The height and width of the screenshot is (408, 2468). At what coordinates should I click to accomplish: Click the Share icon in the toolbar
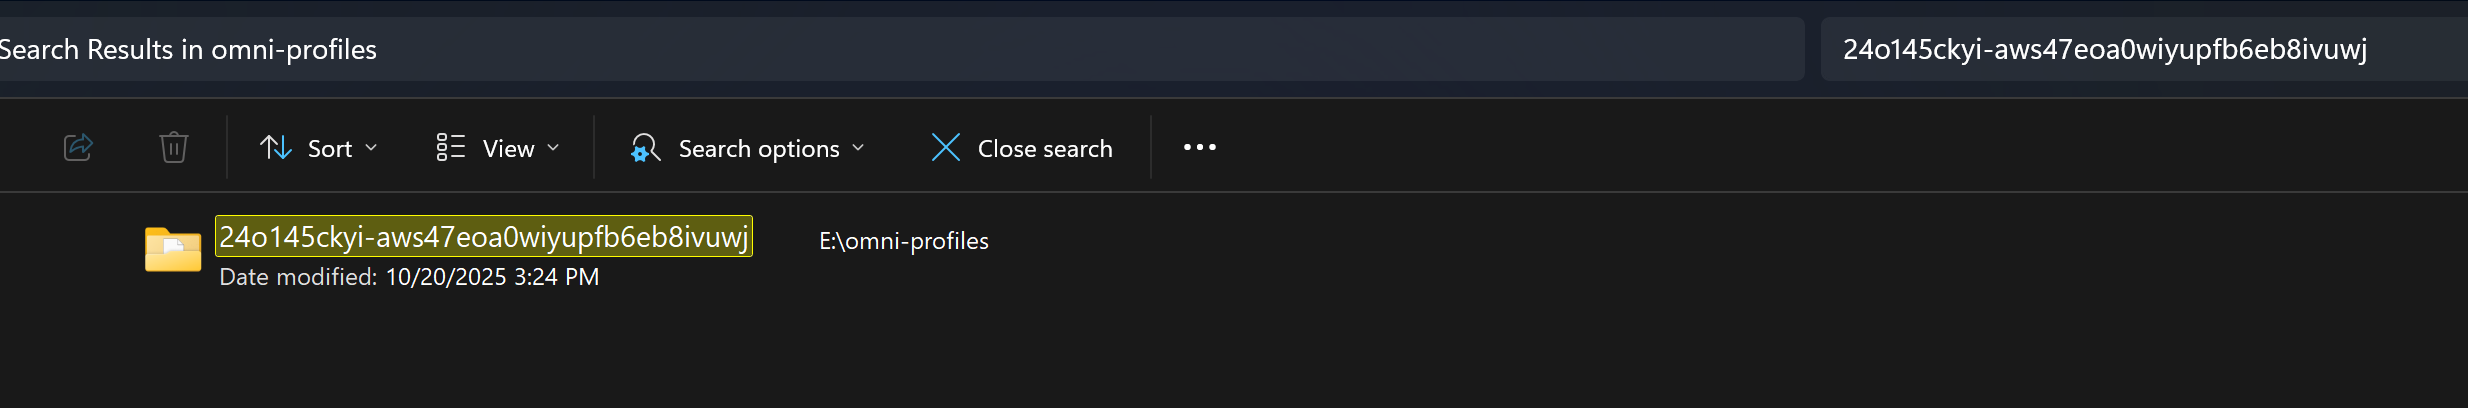(x=78, y=148)
